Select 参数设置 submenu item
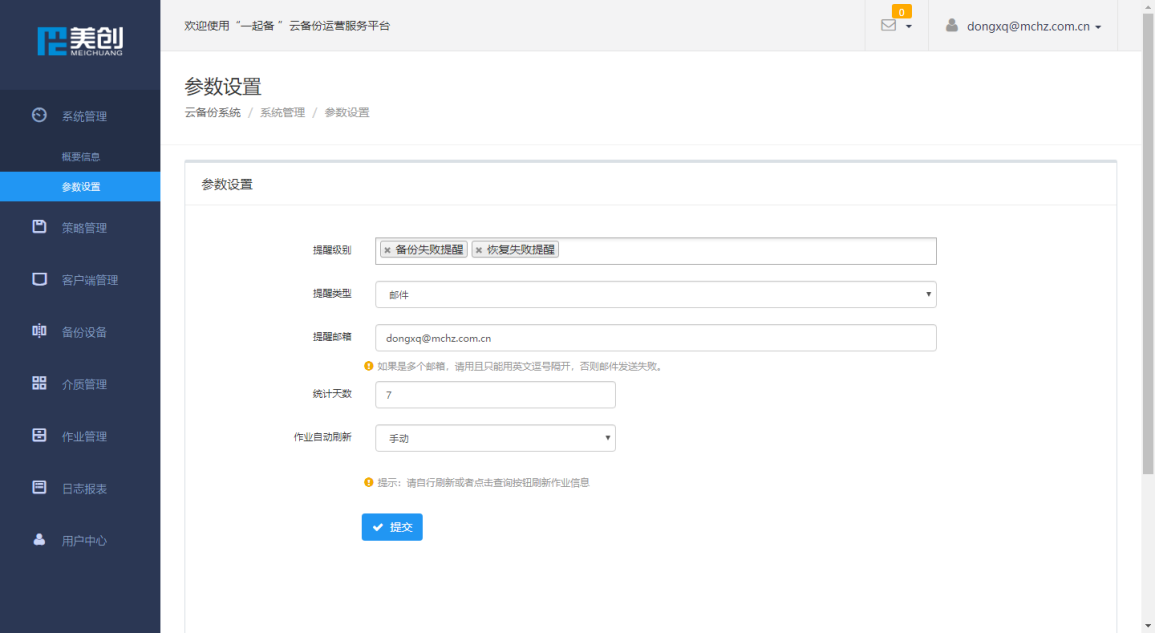The height and width of the screenshot is (633, 1155). coord(80,186)
